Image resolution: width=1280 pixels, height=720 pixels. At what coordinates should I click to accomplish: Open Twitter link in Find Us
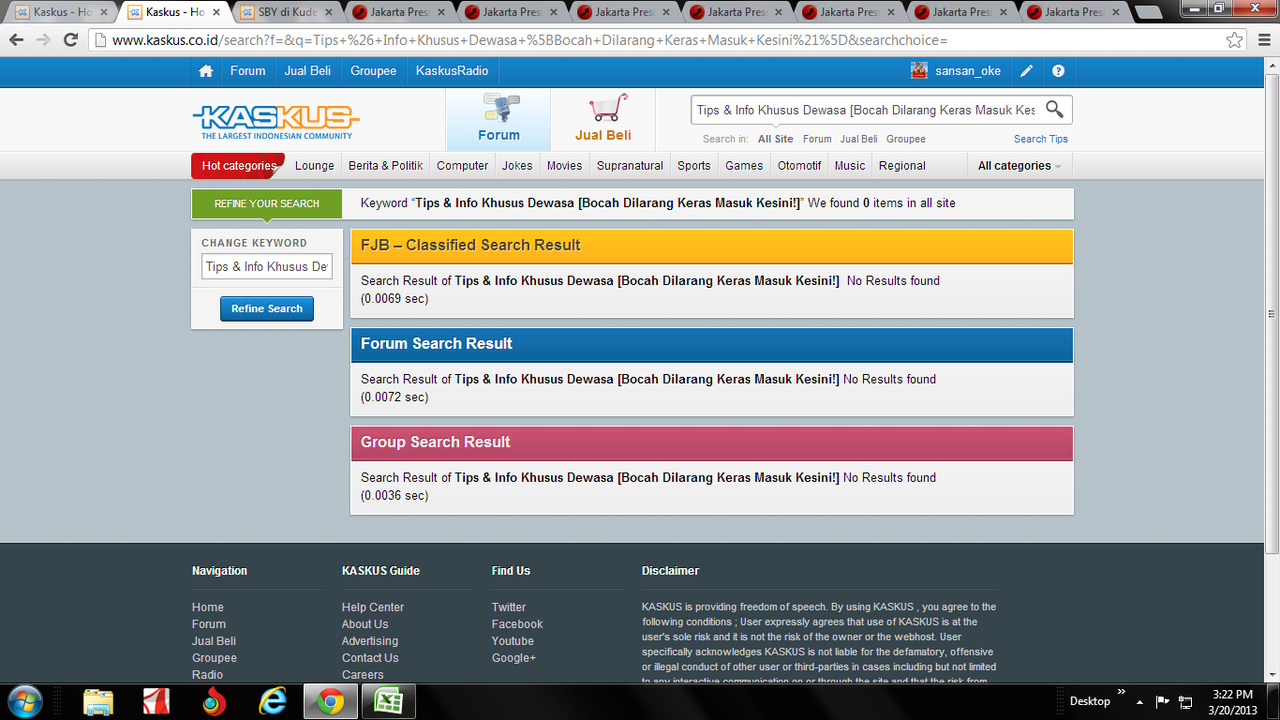(x=509, y=607)
